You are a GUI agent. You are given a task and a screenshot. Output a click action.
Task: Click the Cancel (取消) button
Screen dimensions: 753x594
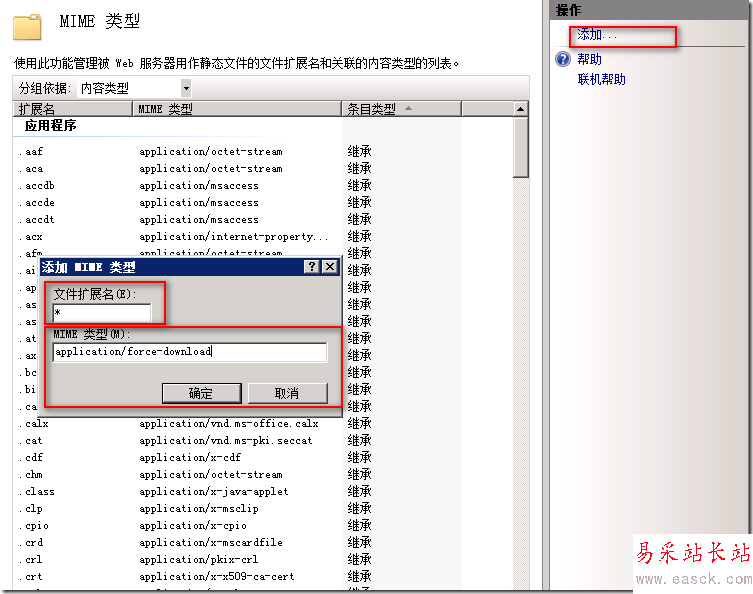click(288, 393)
